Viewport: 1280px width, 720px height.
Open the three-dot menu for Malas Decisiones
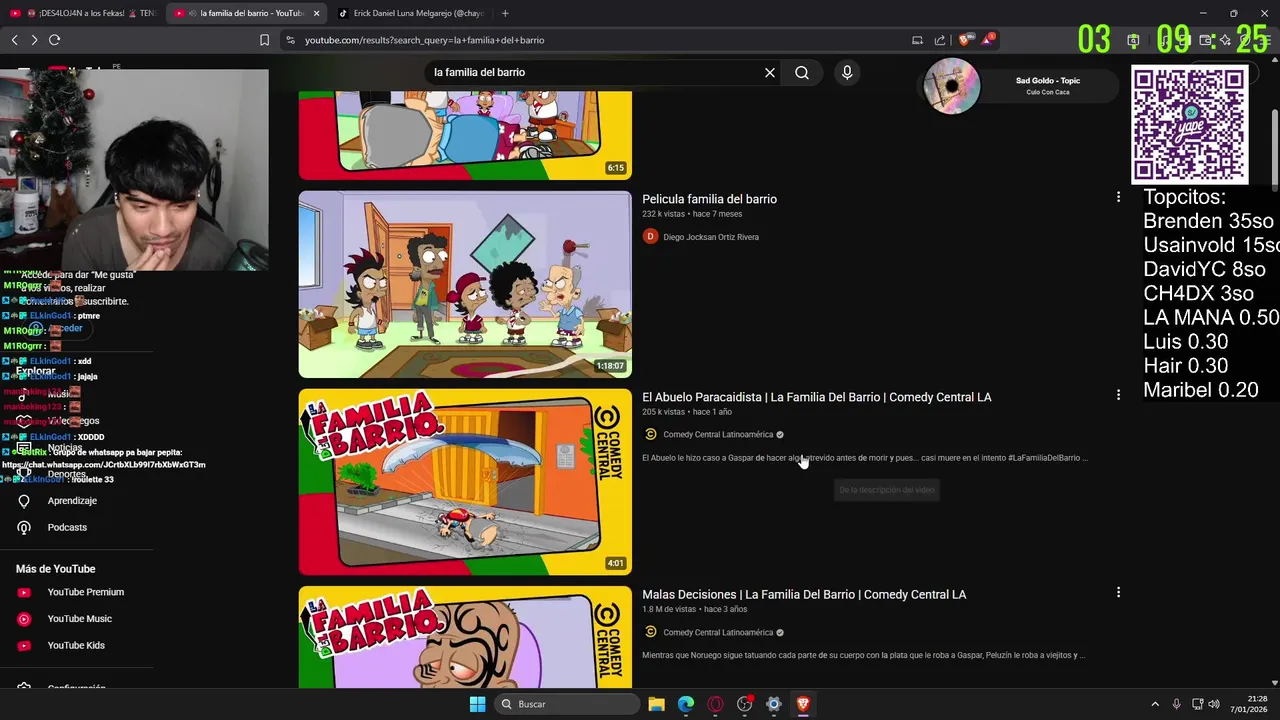(x=1118, y=592)
